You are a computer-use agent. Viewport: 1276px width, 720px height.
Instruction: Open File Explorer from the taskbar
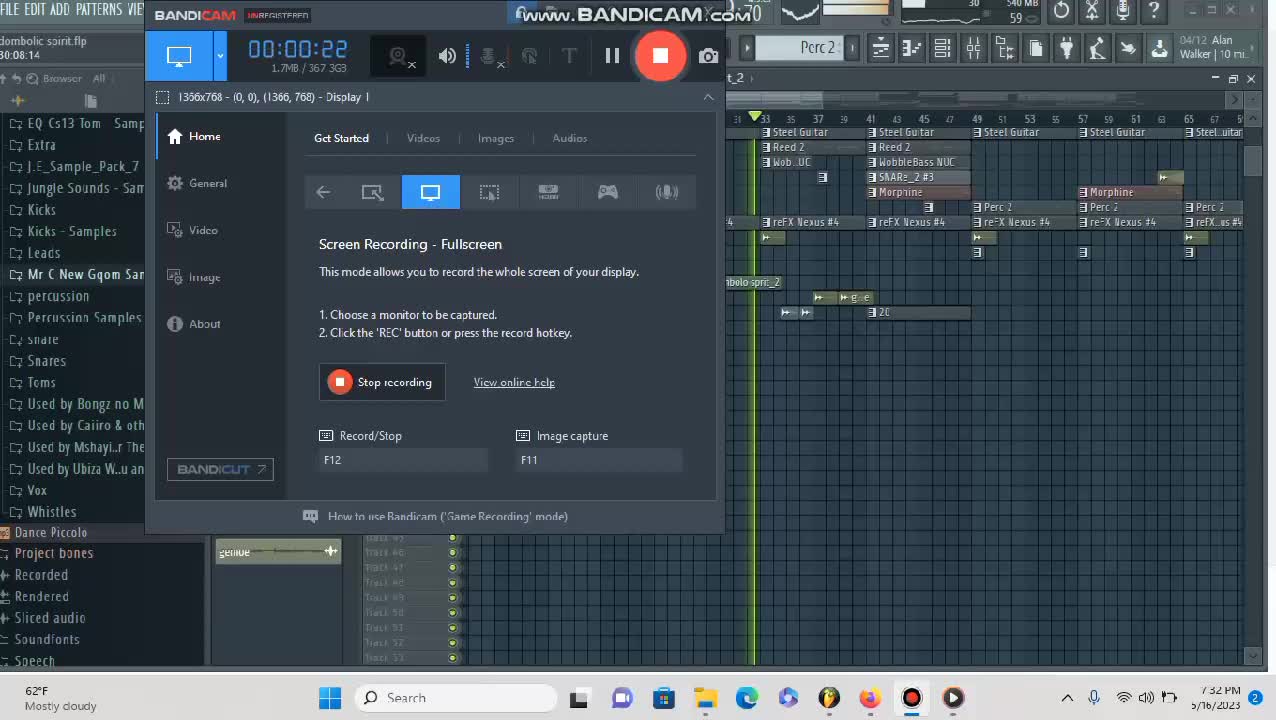pyautogui.click(x=706, y=698)
